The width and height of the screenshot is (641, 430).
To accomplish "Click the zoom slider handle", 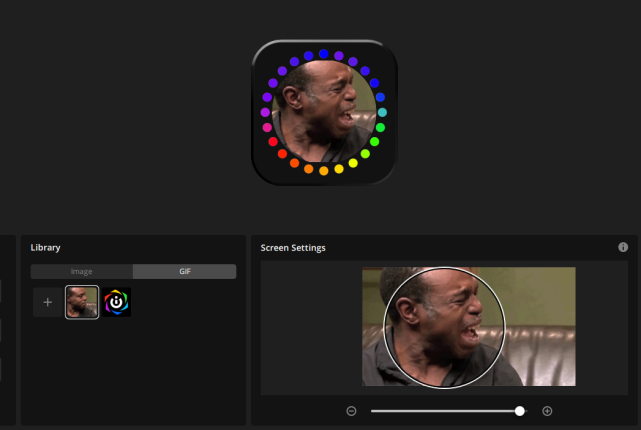I will tap(520, 411).
